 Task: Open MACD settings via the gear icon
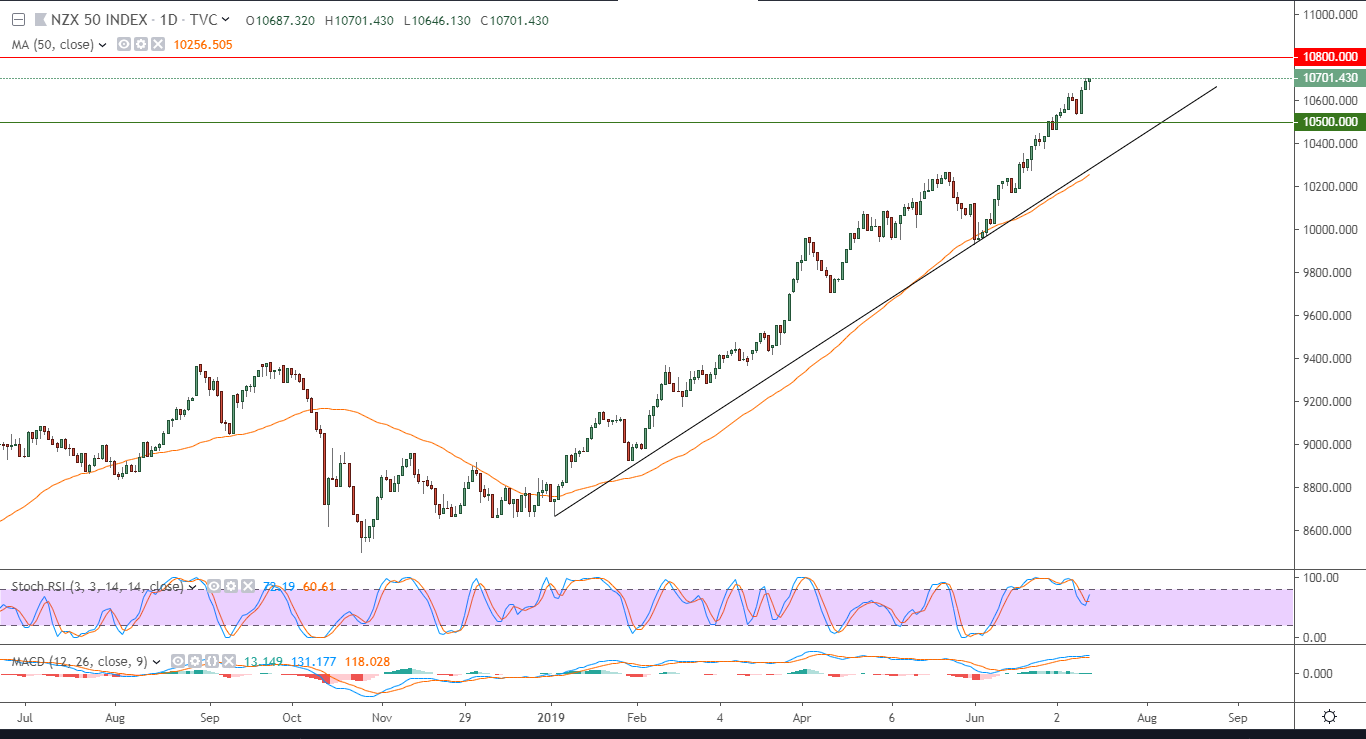(195, 661)
